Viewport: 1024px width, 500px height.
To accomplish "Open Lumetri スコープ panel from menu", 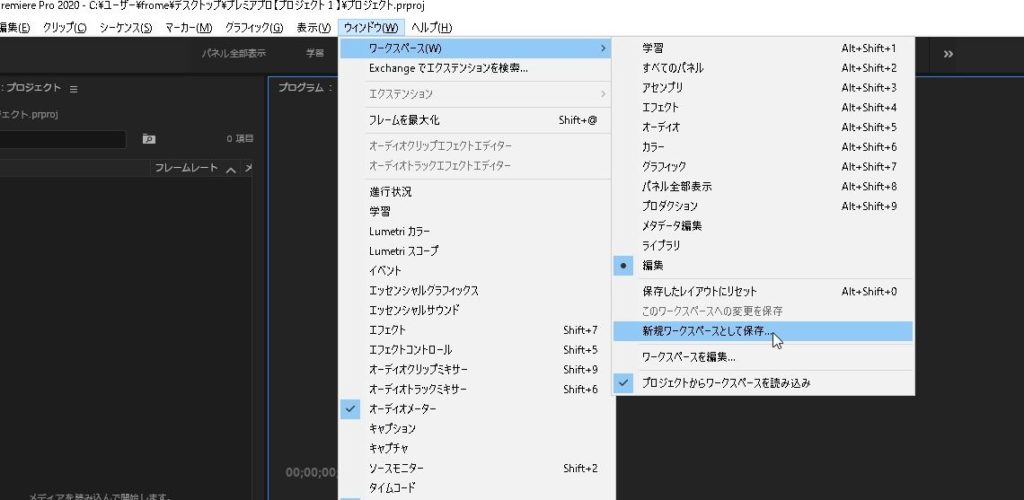I will 403,251.
